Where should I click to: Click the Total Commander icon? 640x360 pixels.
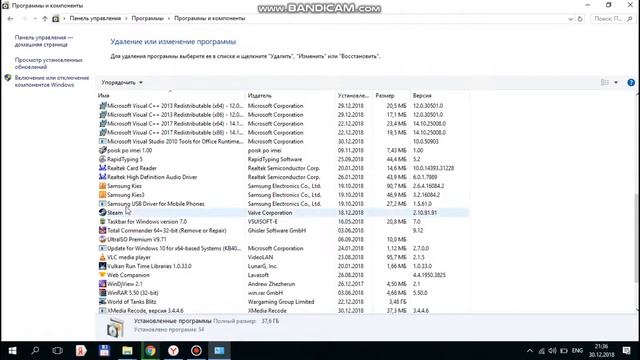point(102,230)
